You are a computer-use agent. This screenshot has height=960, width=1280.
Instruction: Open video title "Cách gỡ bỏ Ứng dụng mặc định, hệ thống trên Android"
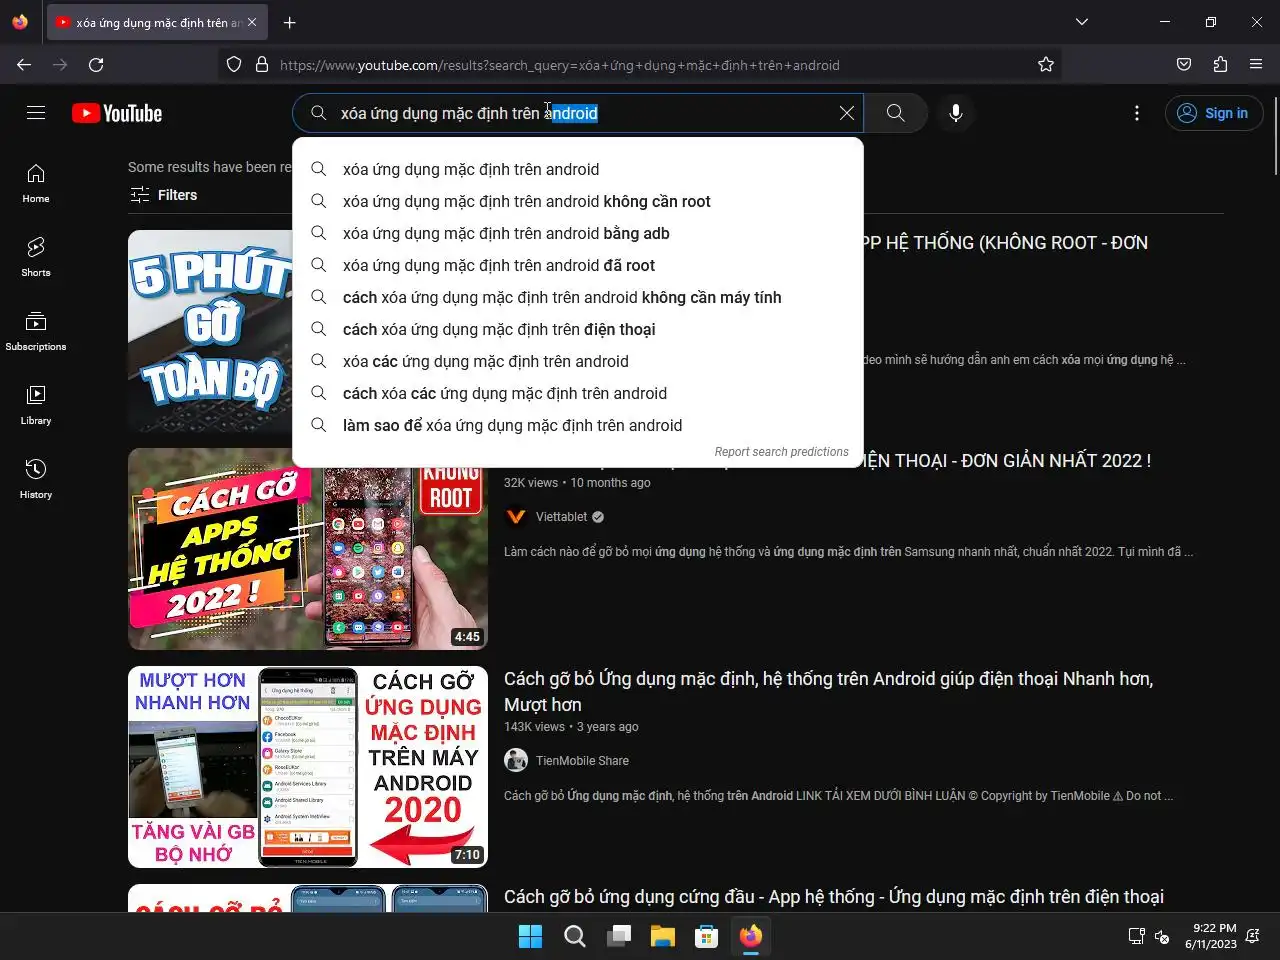coord(828,691)
